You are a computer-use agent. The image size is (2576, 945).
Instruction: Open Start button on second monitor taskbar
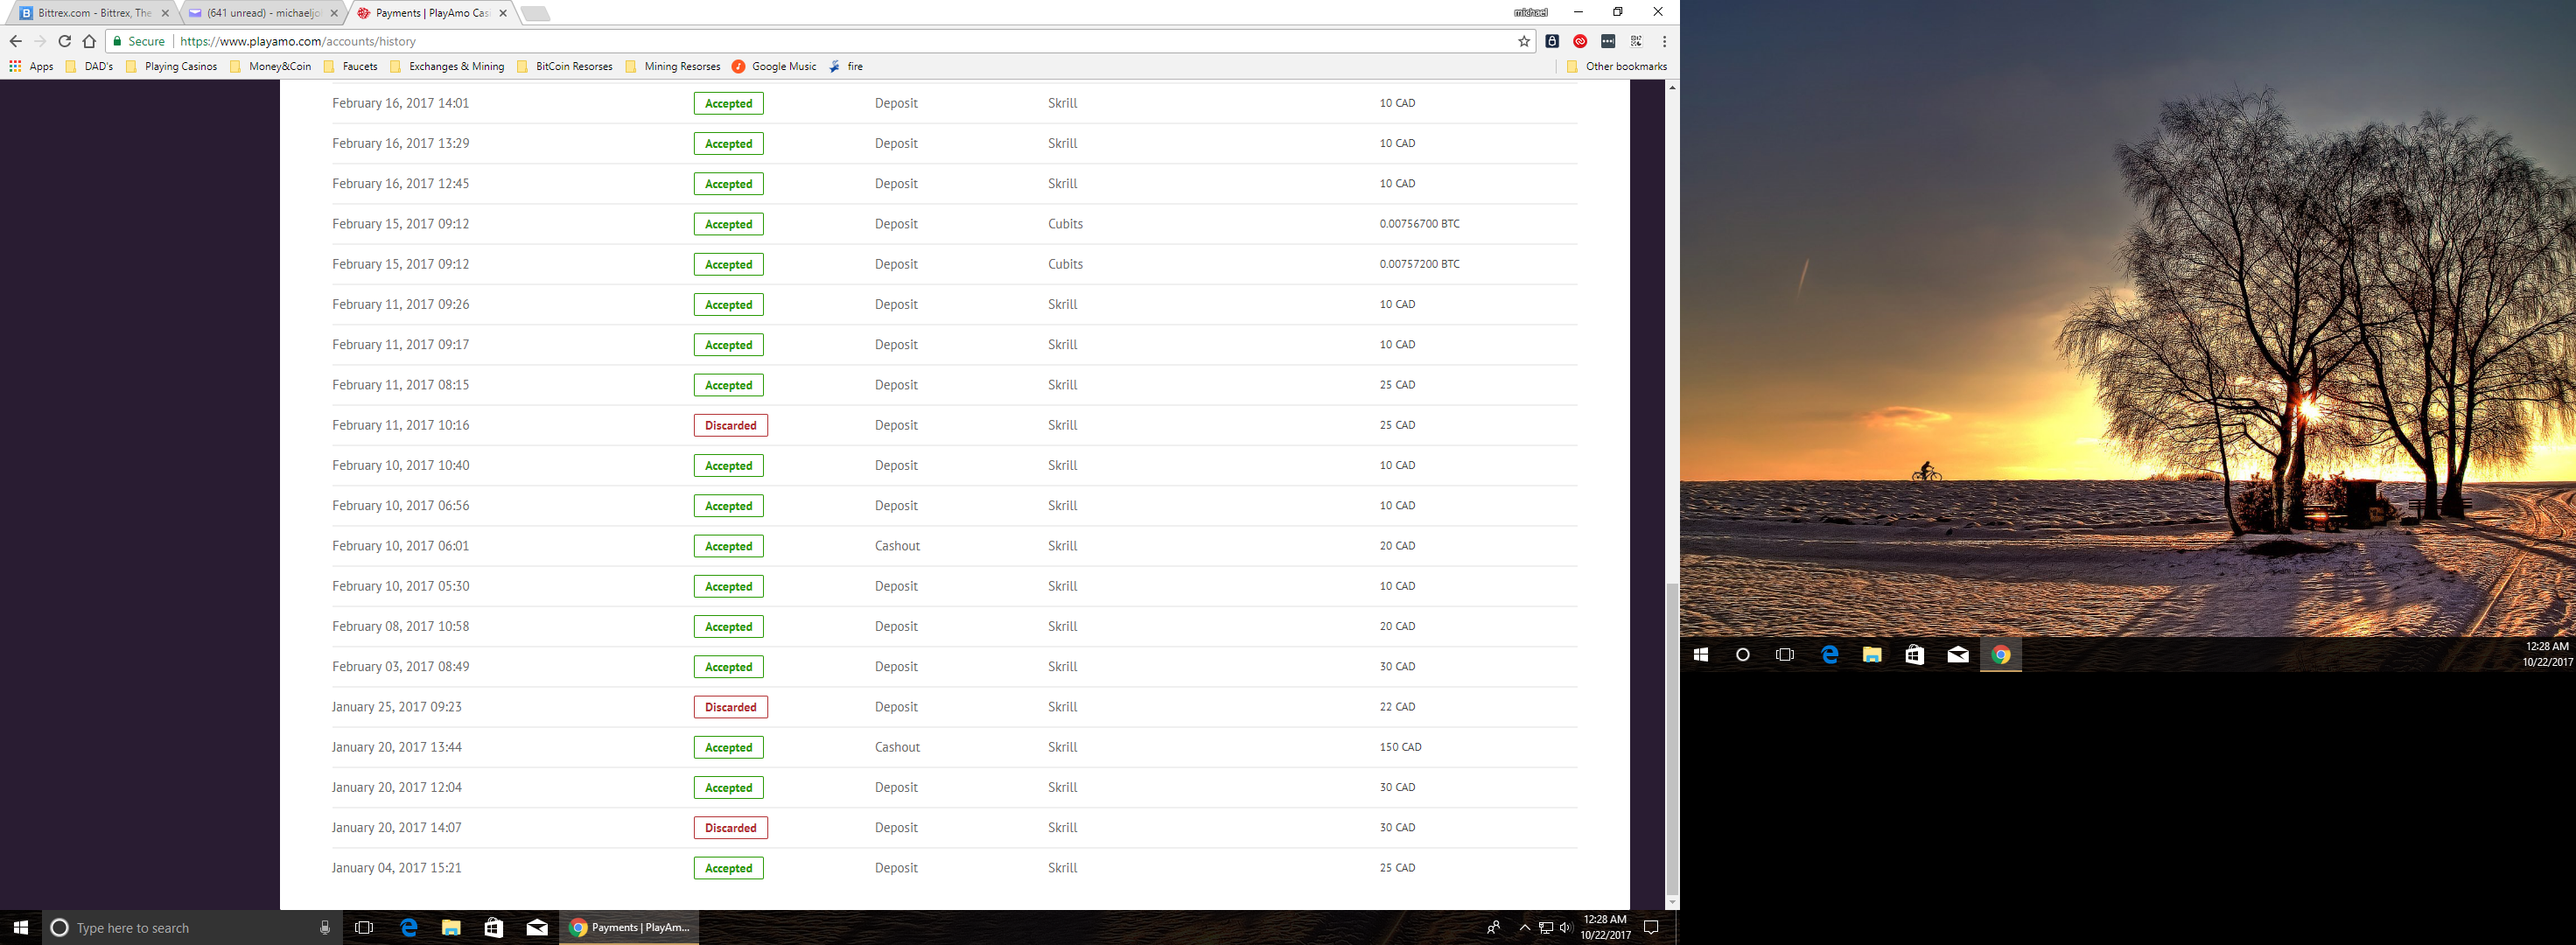1701,655
